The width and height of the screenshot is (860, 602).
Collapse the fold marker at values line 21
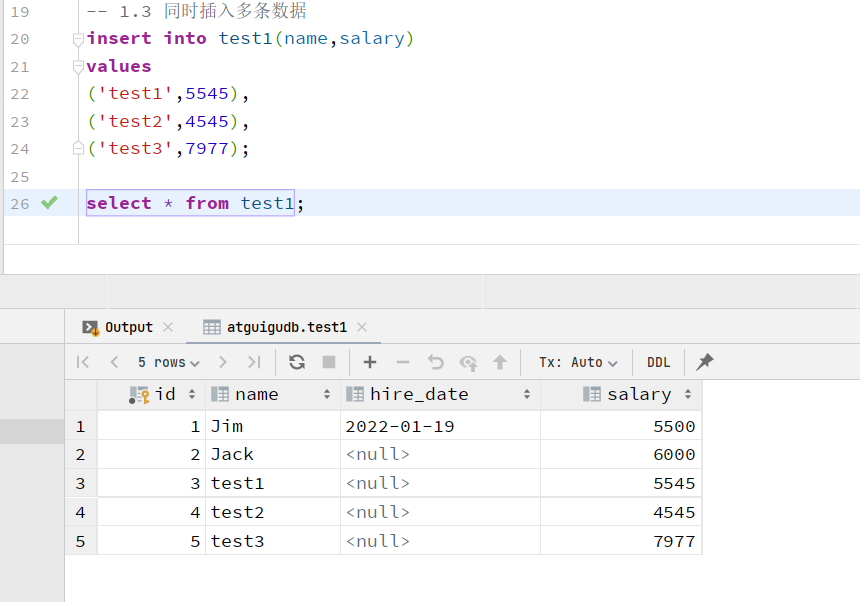(78, 67)
